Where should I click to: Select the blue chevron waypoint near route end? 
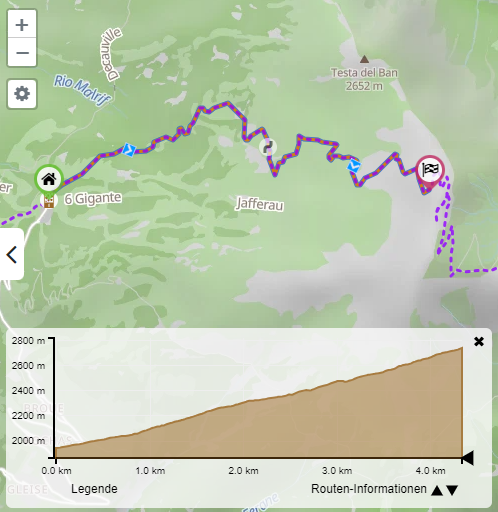[x=354, y=166]
